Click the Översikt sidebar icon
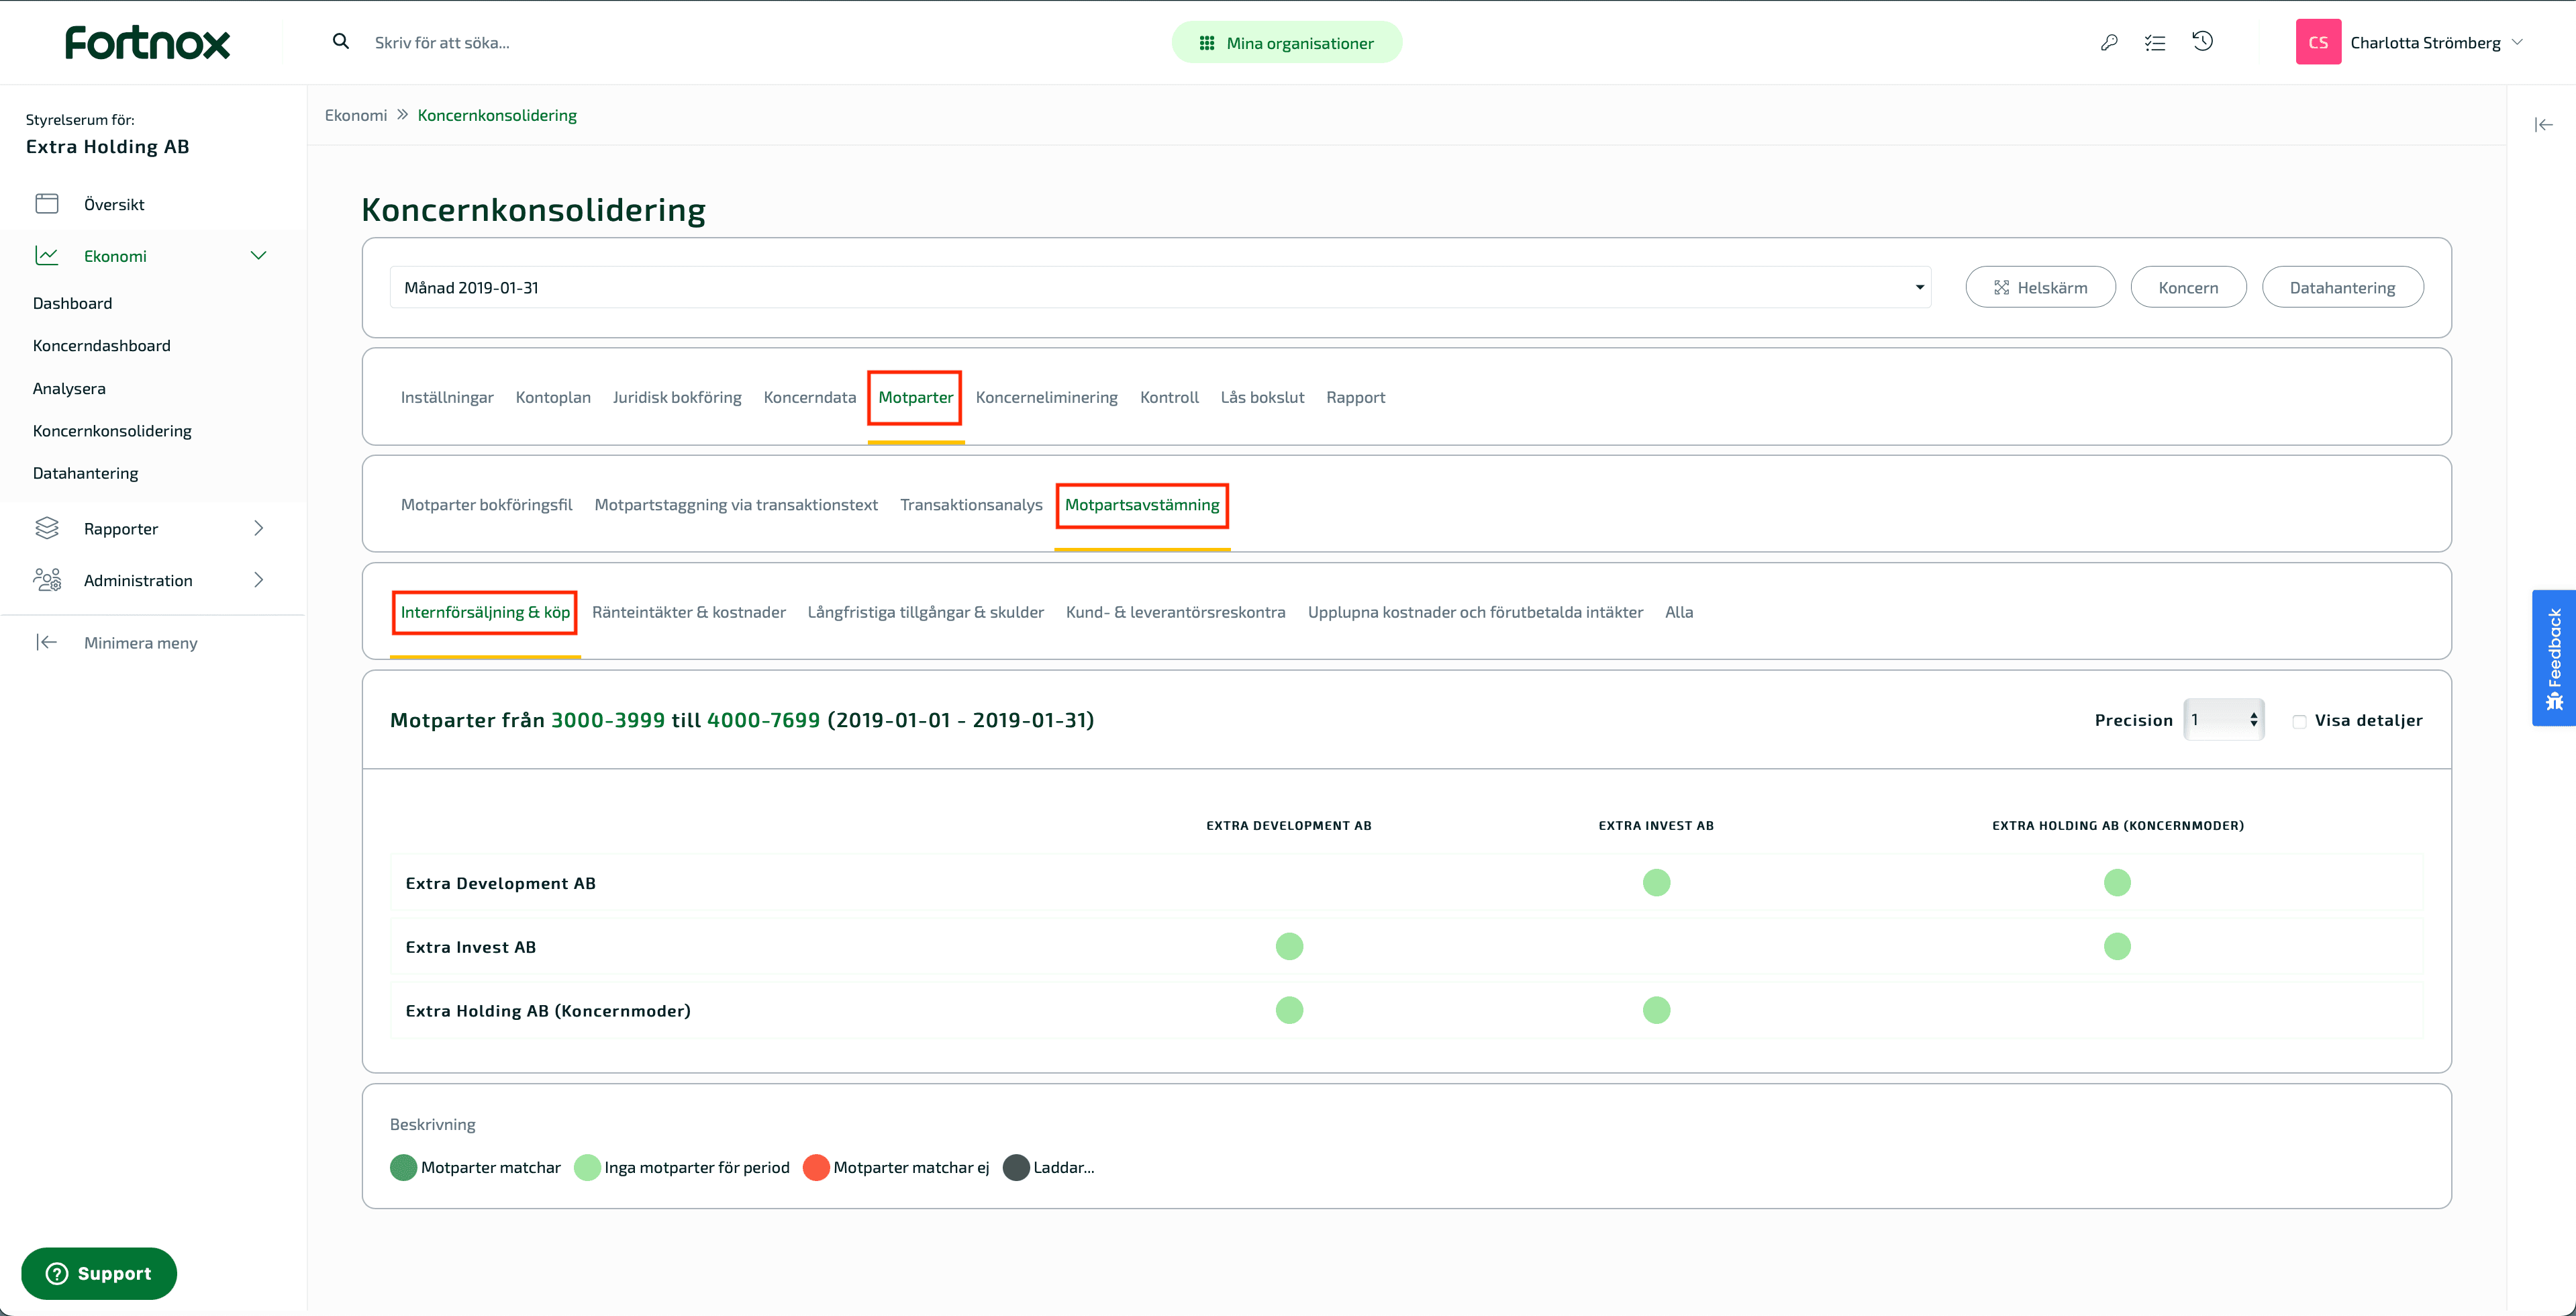Image resolution: width=2576 pixels, height=1316 pixels. coord(47,204)
